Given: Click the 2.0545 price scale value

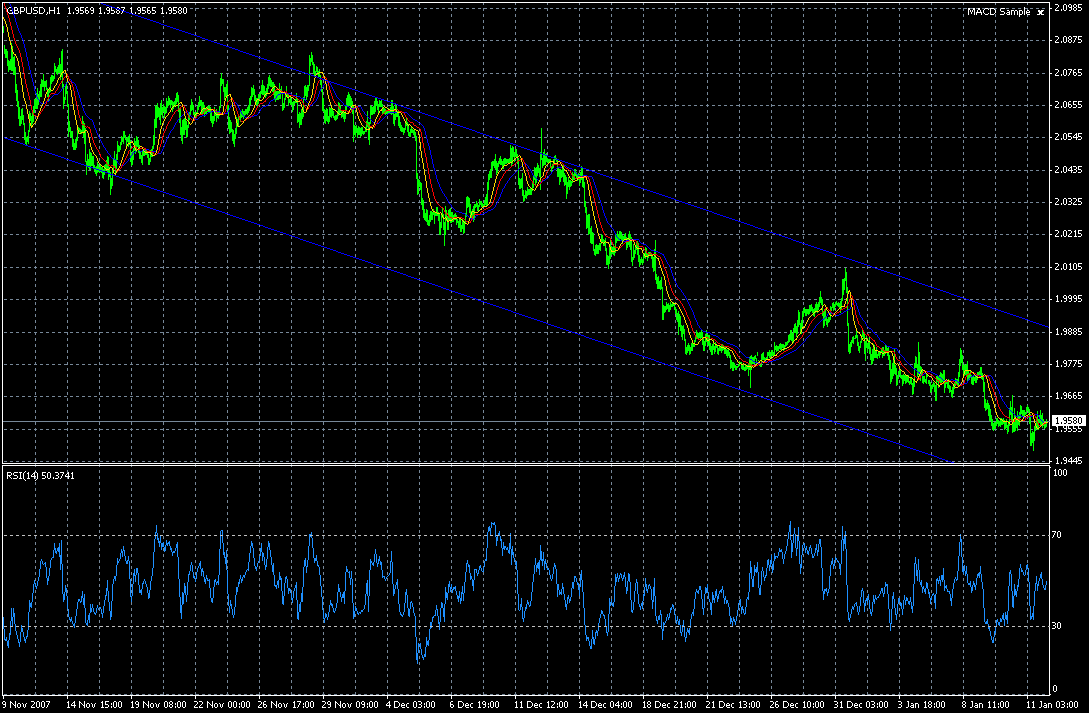Looking at the screenshot, I should [x=1068, y=137].
